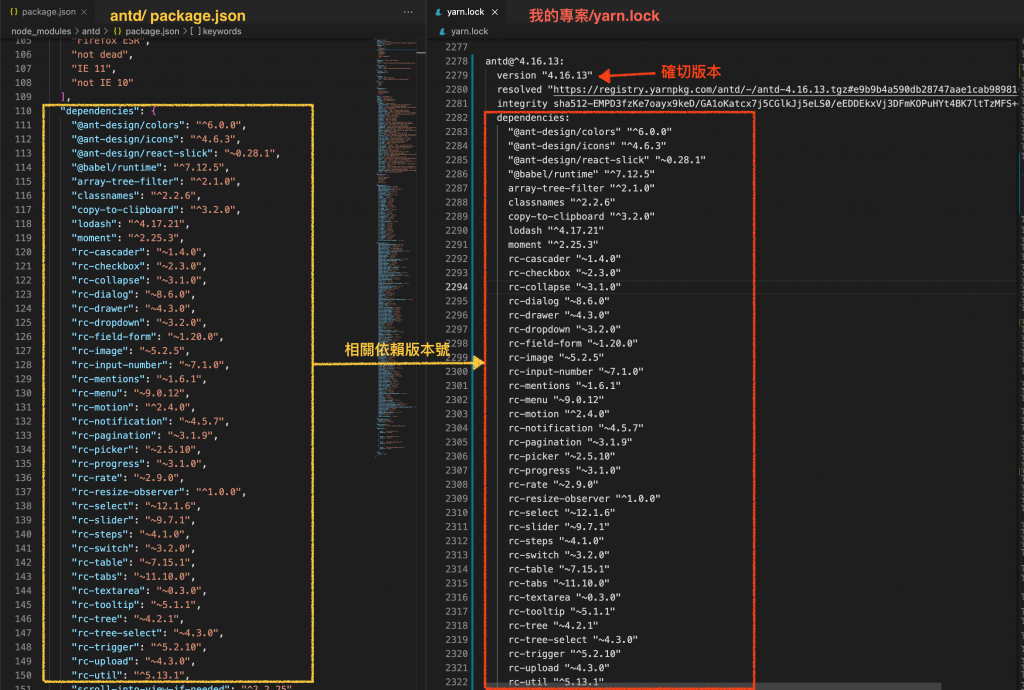Click "rc-resize-observer": "^1.0.0" in package.json
The height and width of the screenshot is (690, 1024).
(x=159, y=492)
